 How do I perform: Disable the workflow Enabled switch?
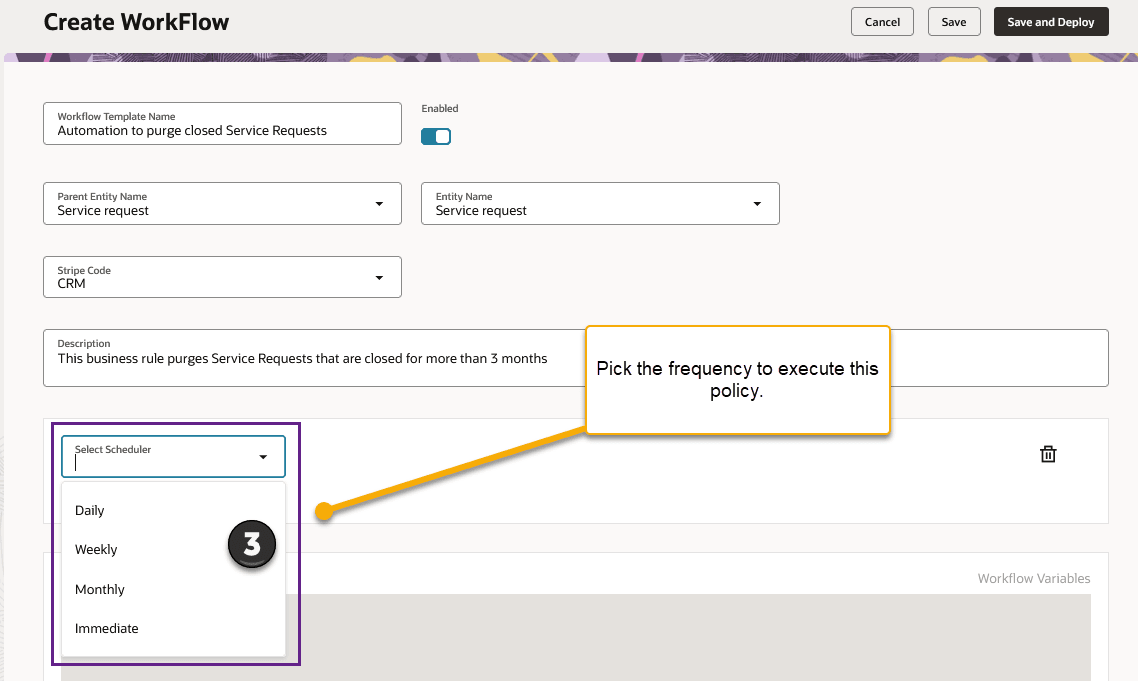[x=436, y=136]
